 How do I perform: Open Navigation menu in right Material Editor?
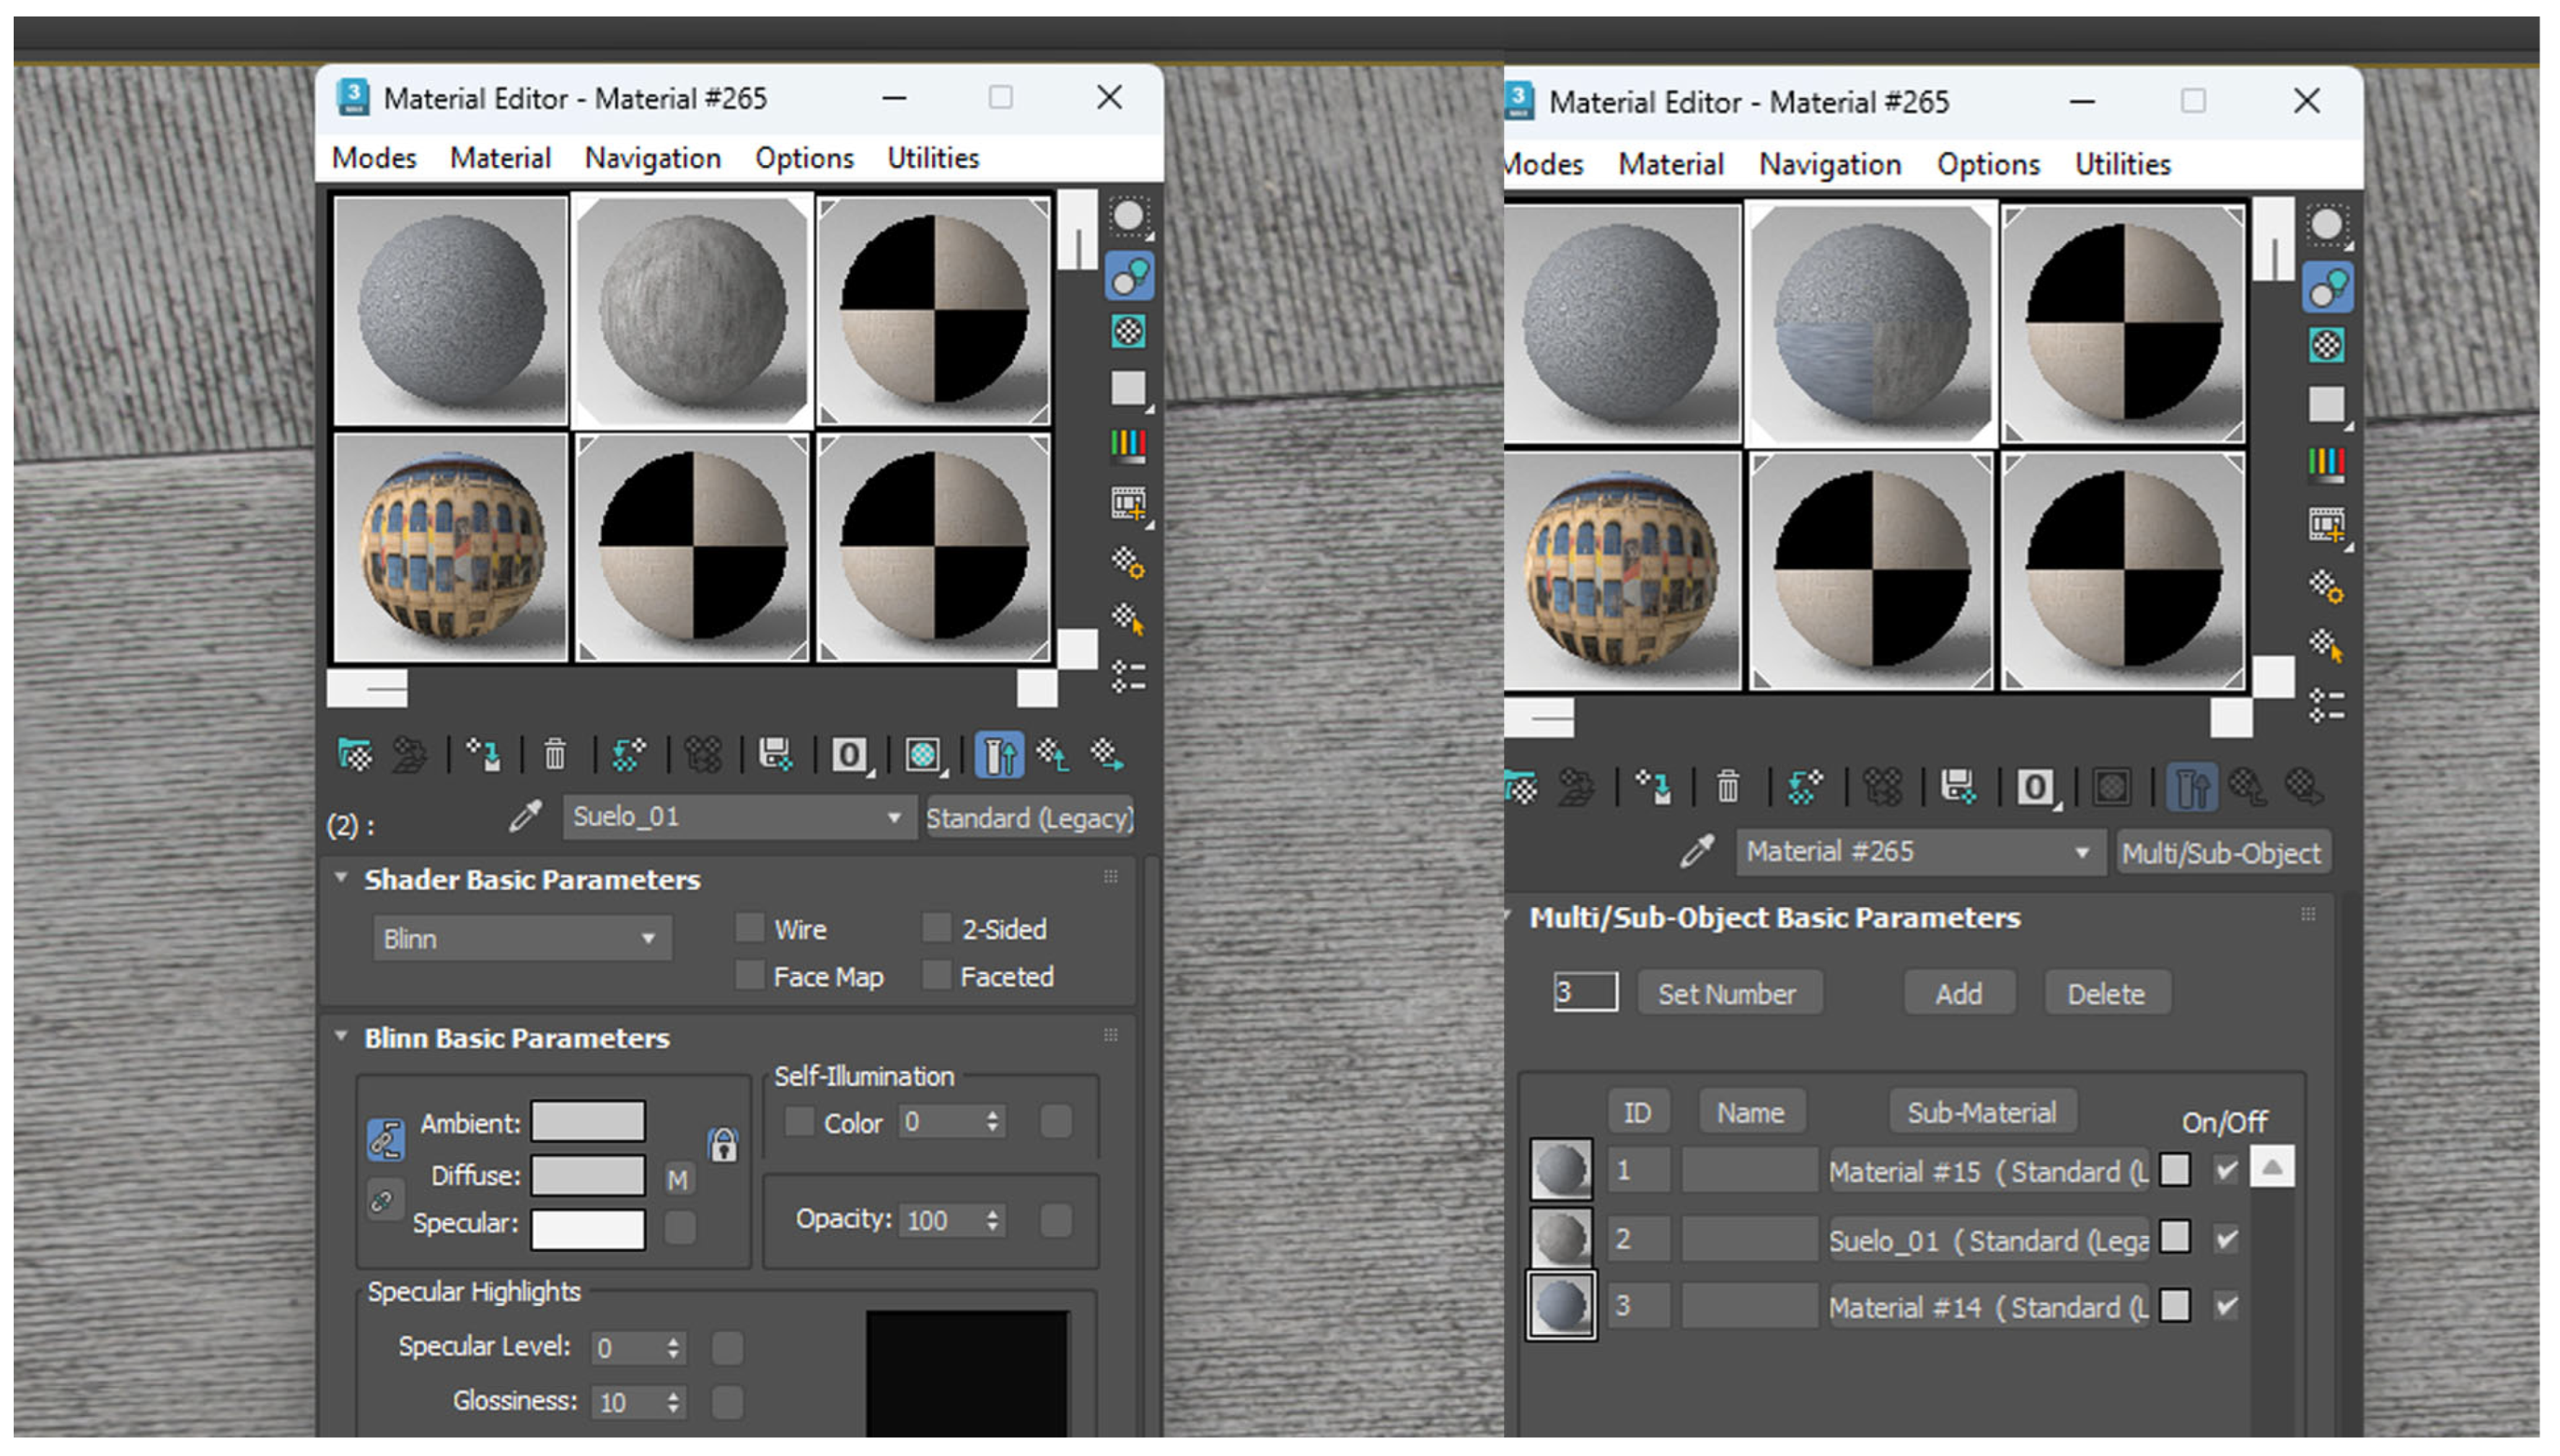(1829, 164)
